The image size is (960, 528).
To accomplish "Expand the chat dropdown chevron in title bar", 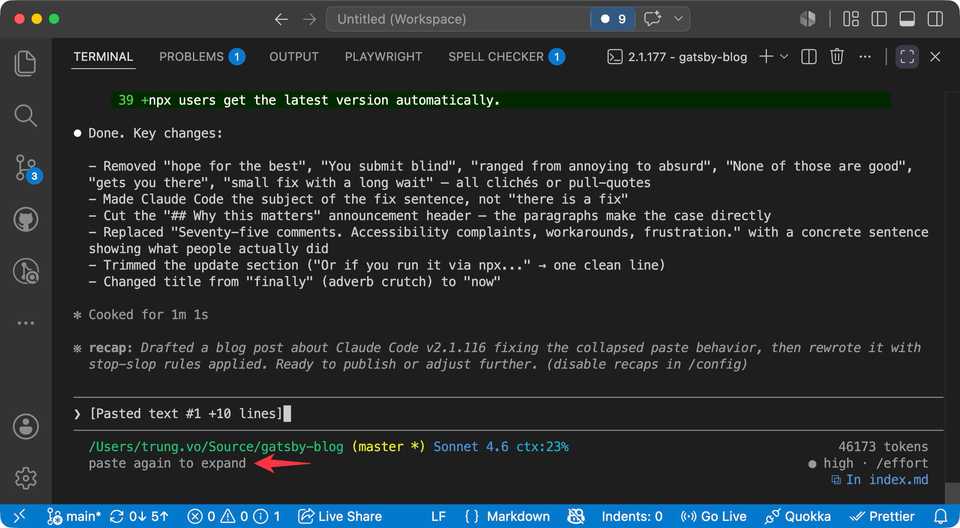I will pos(678,19).
